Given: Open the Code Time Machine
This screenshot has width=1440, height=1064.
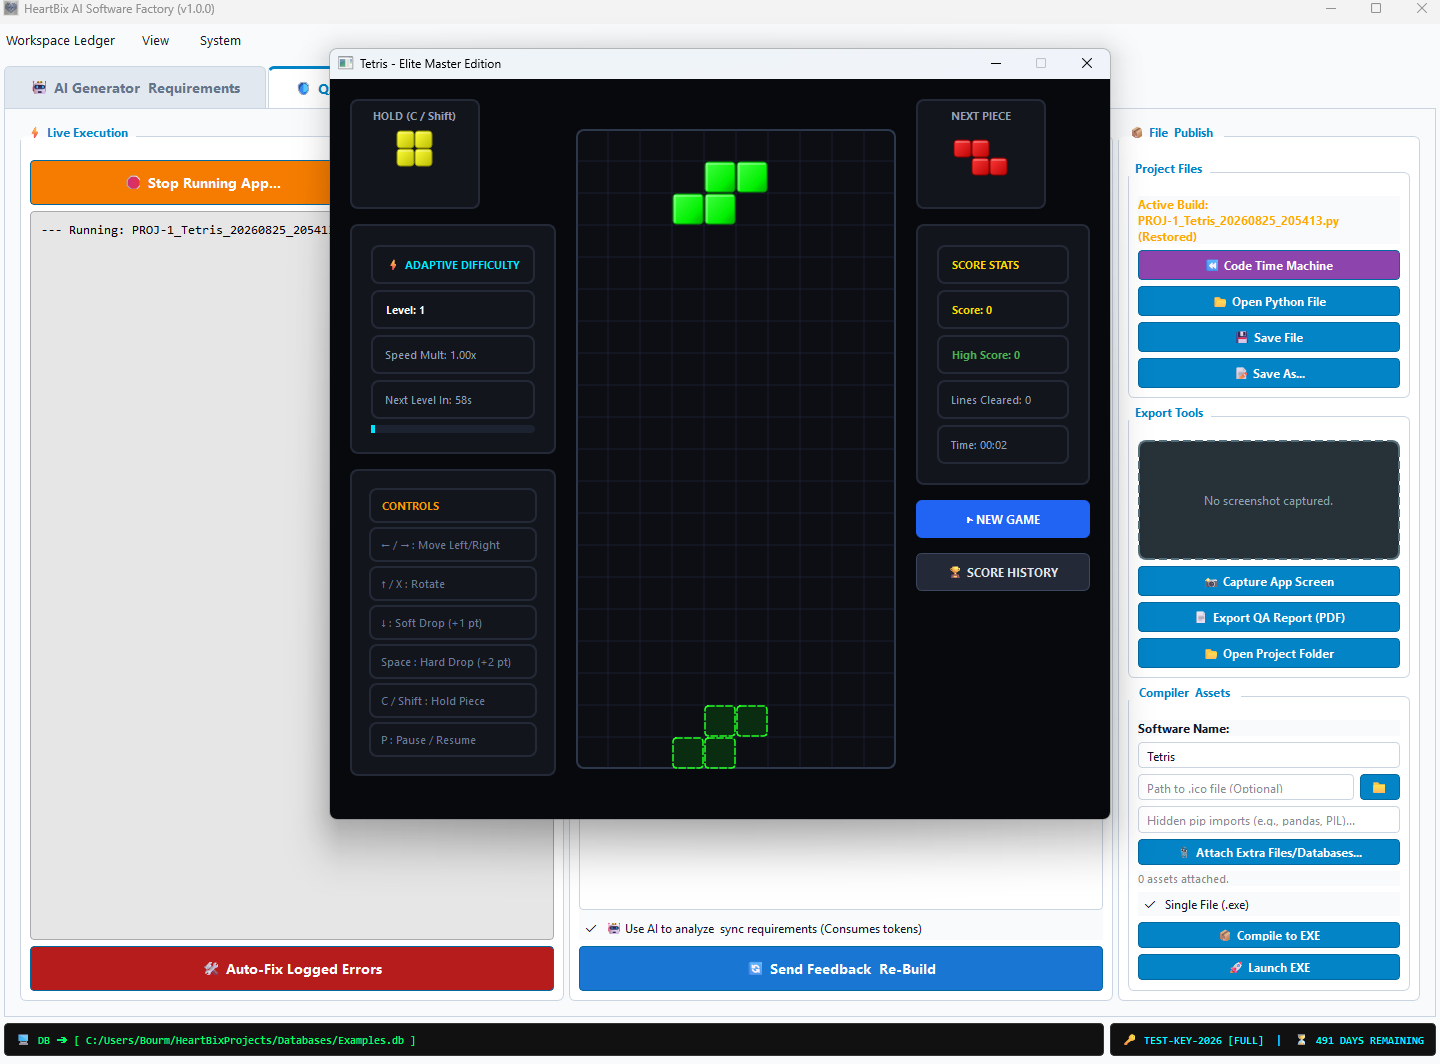Looking at the screenshot, I should click(x=1269, y=266).
